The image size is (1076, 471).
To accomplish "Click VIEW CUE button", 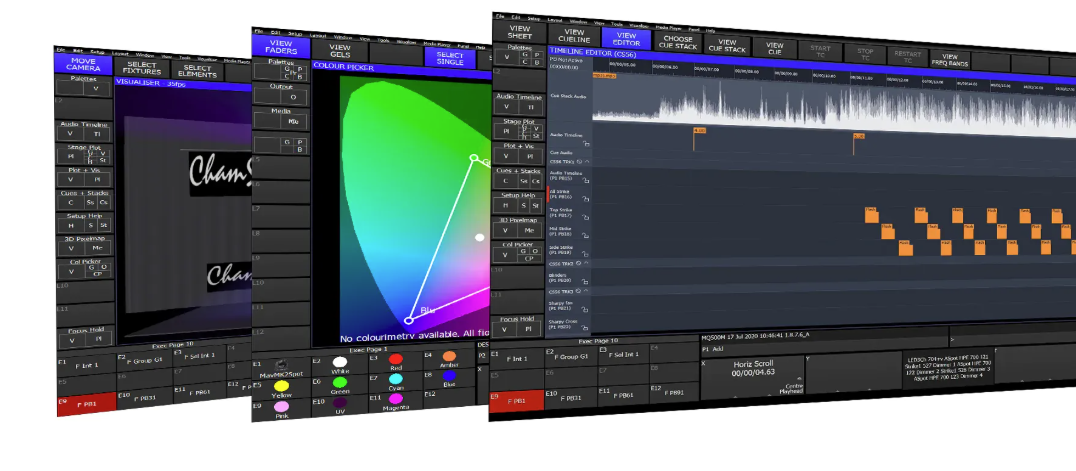I will (774, 48).
